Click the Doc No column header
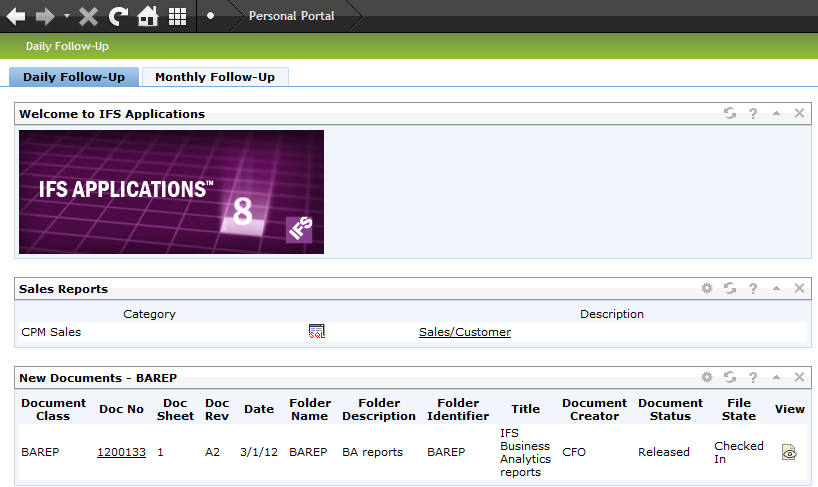This screenshot has width=818, height=487. (121, 409)
